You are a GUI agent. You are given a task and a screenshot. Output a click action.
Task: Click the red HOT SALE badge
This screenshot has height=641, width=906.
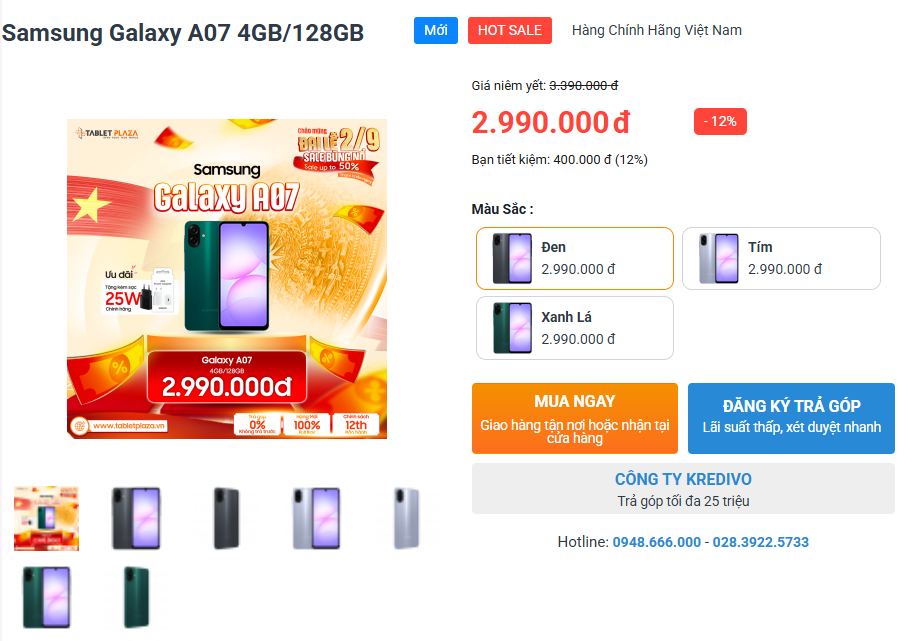pyautogui.click(x=510, y=31)
